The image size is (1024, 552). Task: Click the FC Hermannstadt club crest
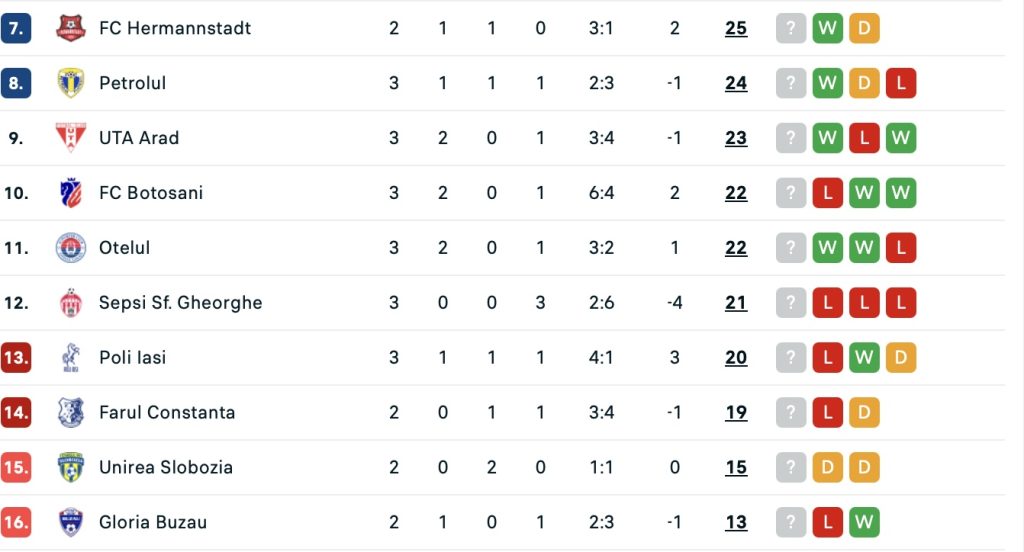[x=71, y=28]
